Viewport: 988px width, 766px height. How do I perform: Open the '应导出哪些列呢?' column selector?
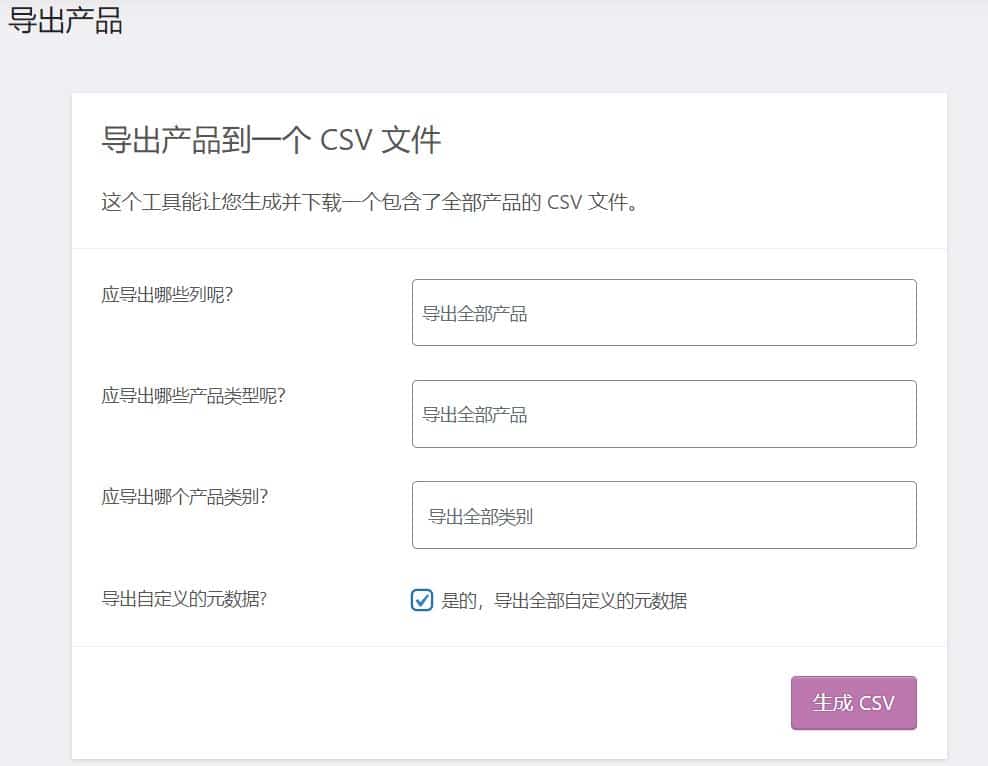664,312
